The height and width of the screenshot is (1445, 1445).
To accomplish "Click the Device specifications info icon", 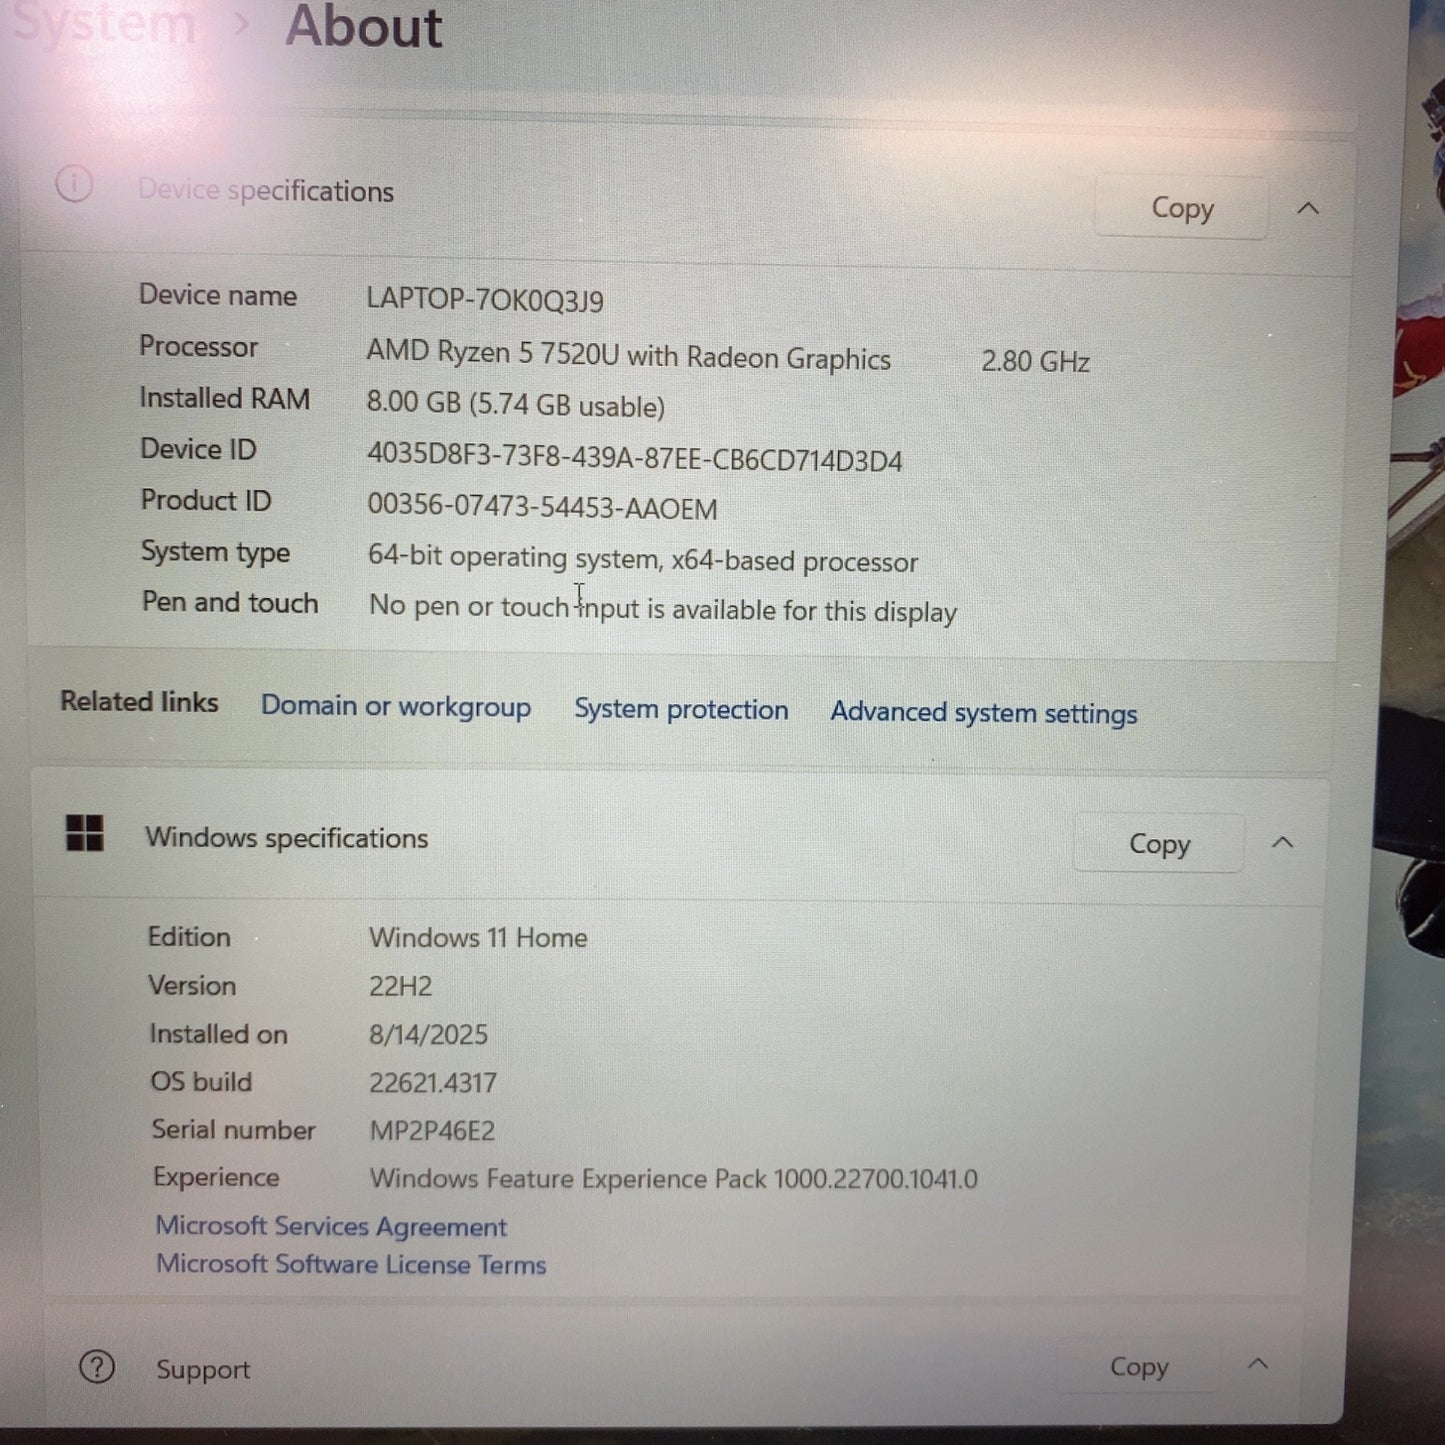I will point(74,184).
